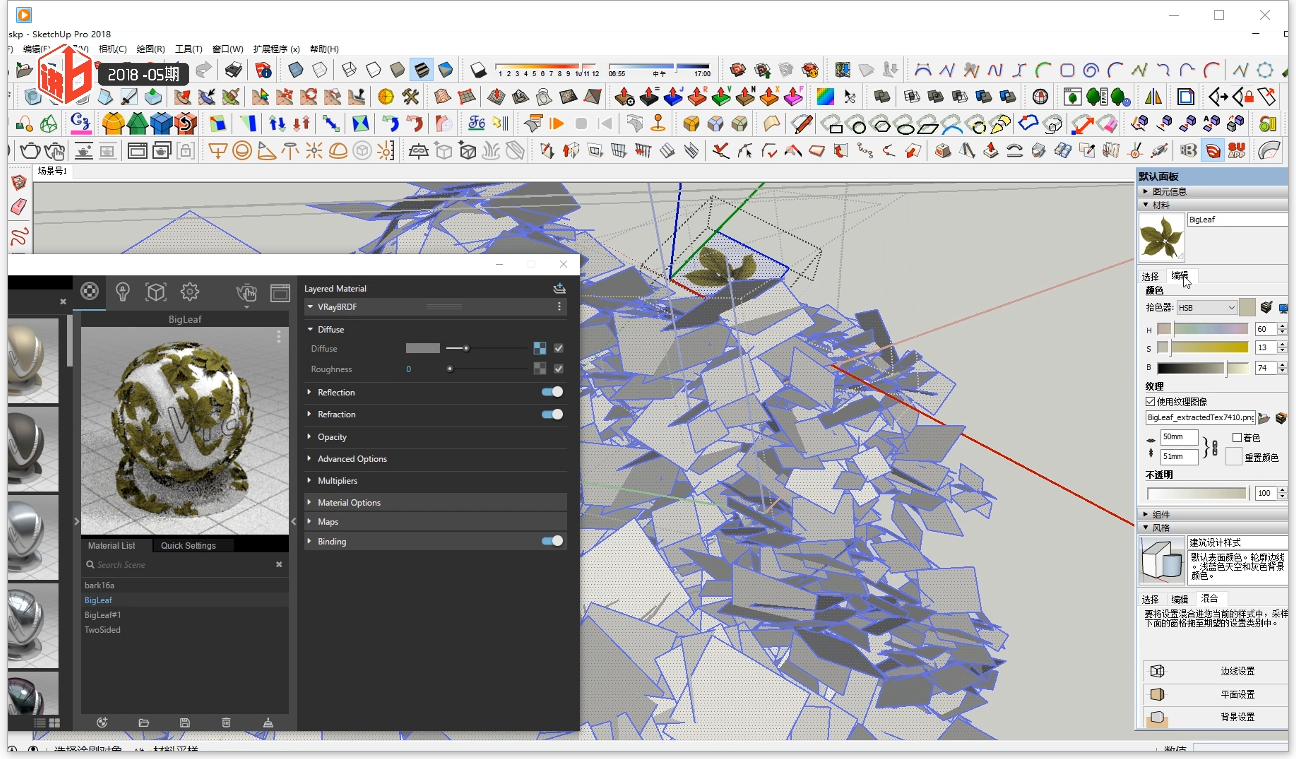Image resolution: width=1296 pixels, height=759 pixels.
Task: Click the 不透明 opacity slider
Action: tap(1197, 493)
